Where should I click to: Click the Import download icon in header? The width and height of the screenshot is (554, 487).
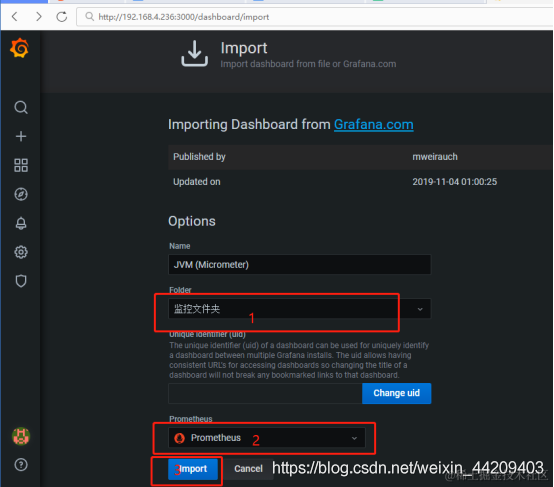pyautogui.click(x=194, y=53)
